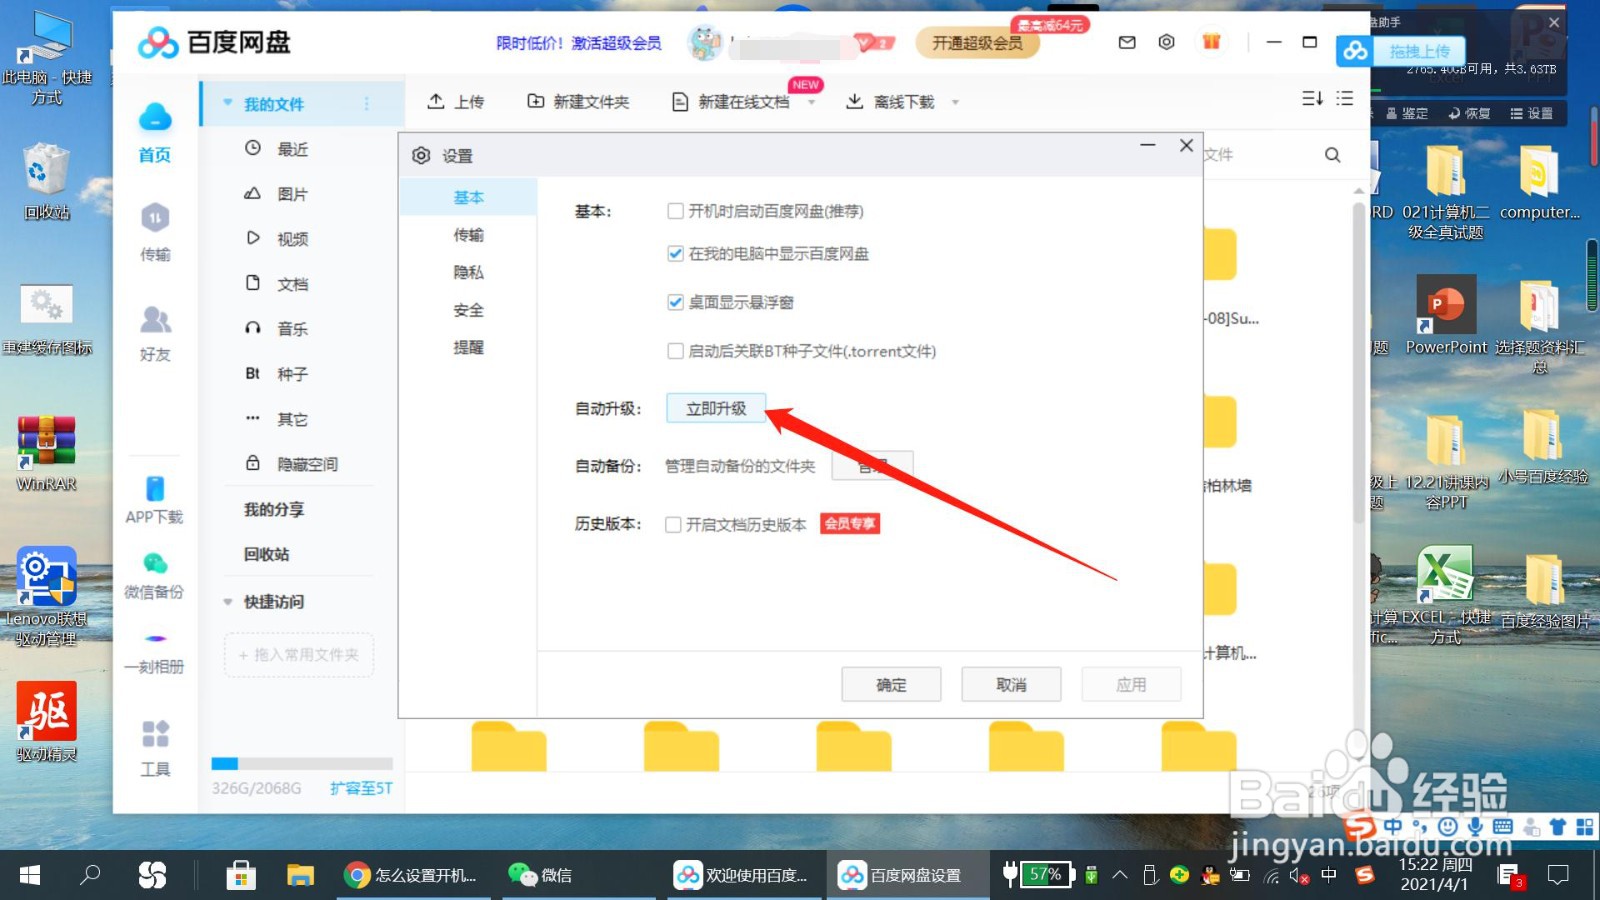Click the mail message icon in title bar
The height and width of the screenshot is (900, 1600).
[1127, 42]
